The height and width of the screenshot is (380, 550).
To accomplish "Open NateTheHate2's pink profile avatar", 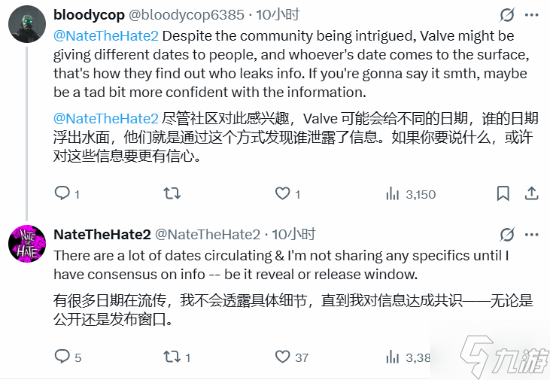I will tap(27, 244).
